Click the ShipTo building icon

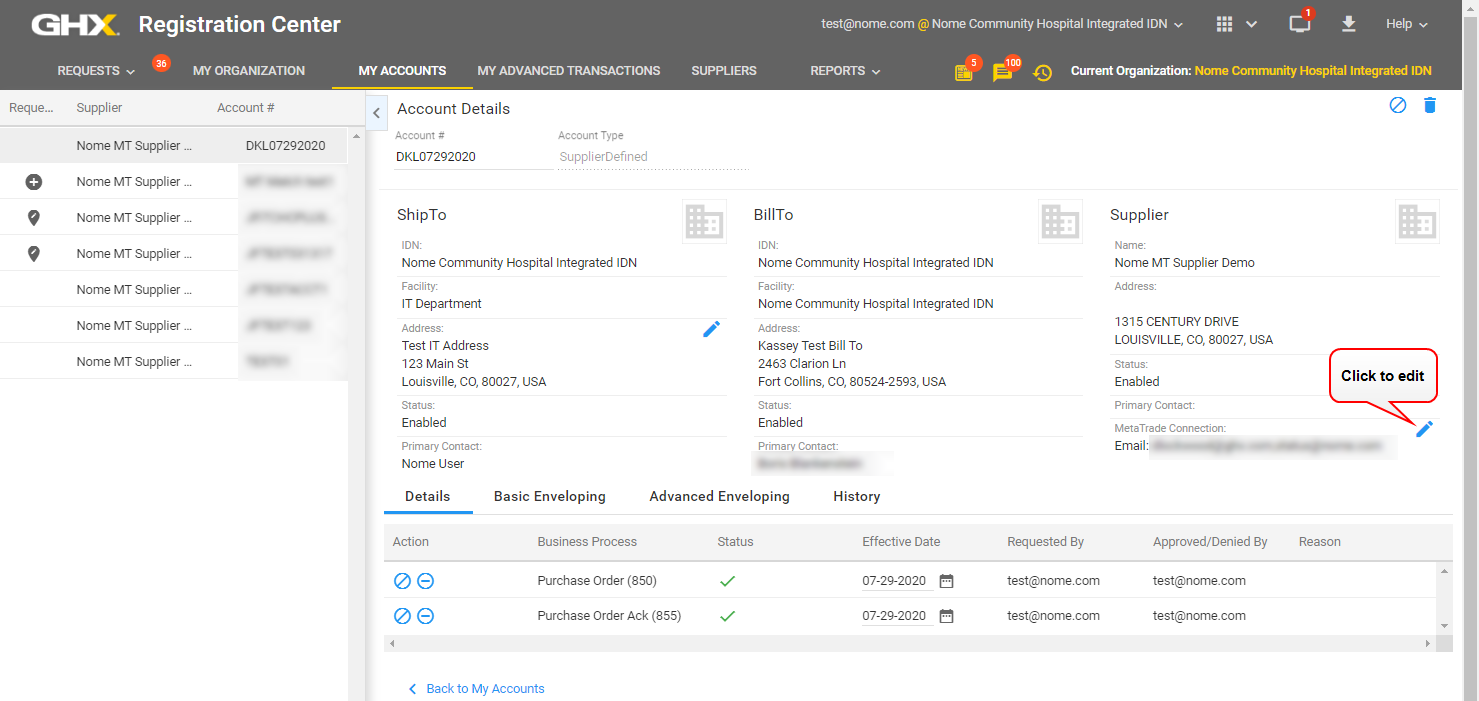click(704, 221)
